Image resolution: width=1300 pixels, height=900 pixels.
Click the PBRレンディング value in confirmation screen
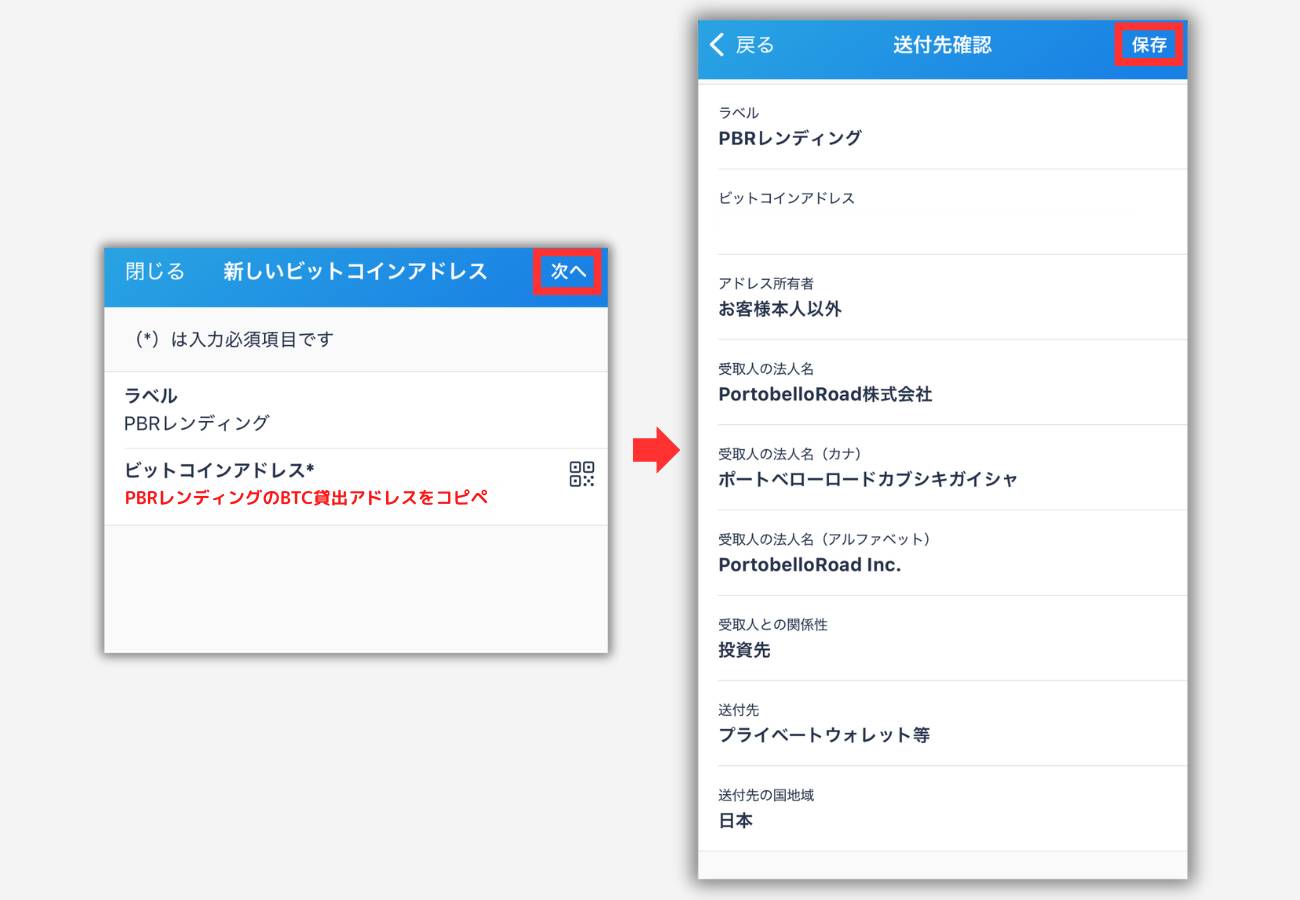[790, 138]
